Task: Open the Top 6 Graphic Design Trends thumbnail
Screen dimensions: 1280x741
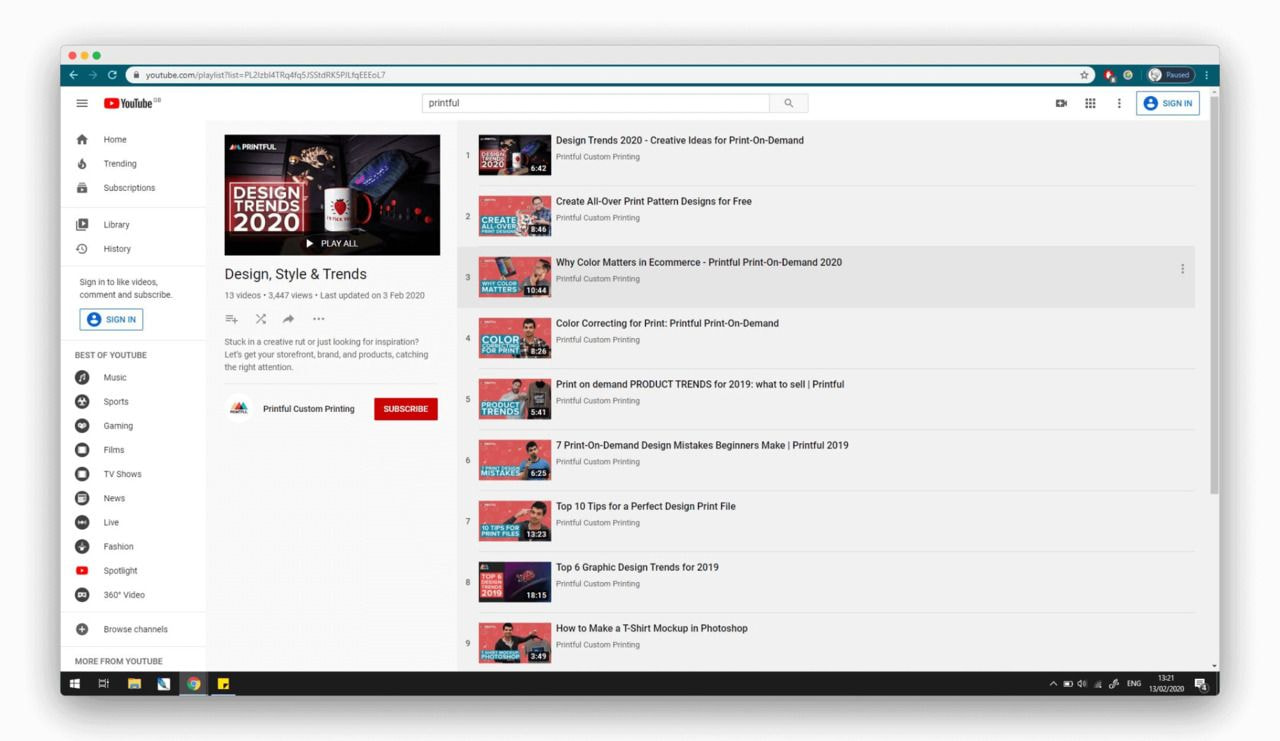Action: click(x=514, y=582)
